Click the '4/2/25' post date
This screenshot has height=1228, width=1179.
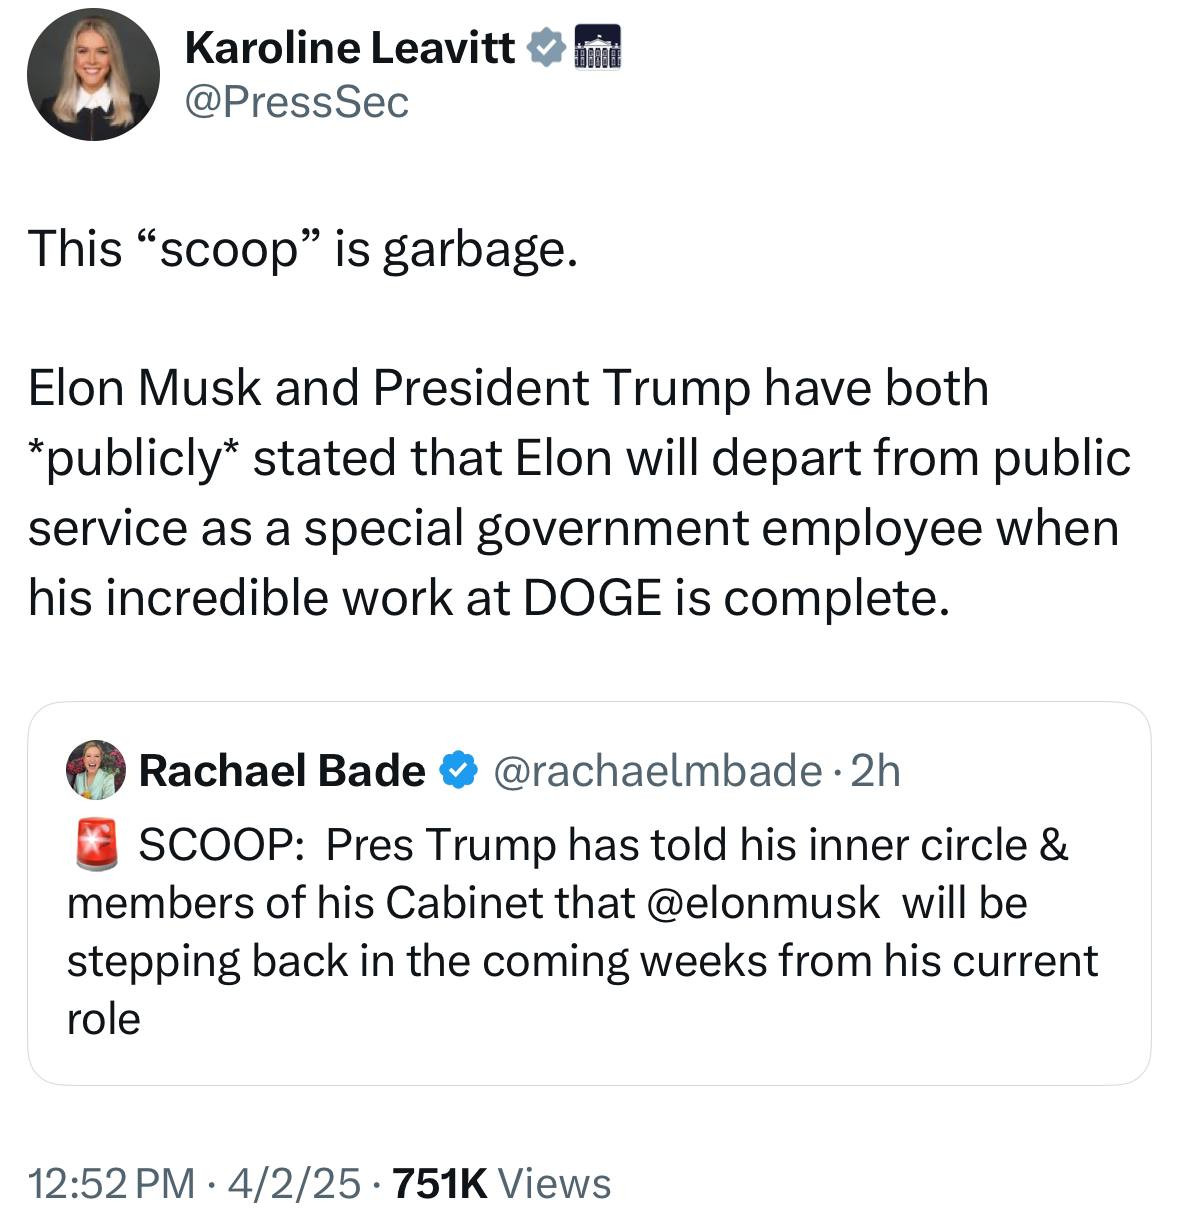(x=293, y=1184)
